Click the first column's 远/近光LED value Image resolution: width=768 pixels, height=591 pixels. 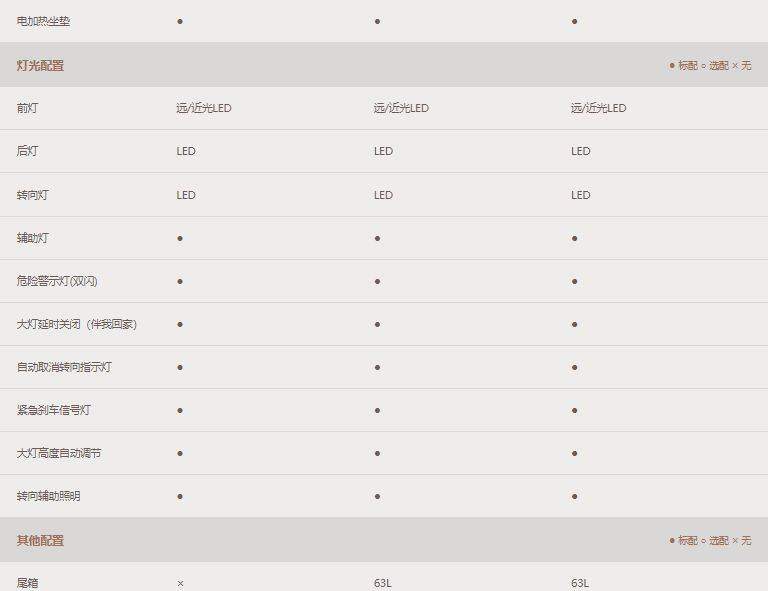point(204,108)
